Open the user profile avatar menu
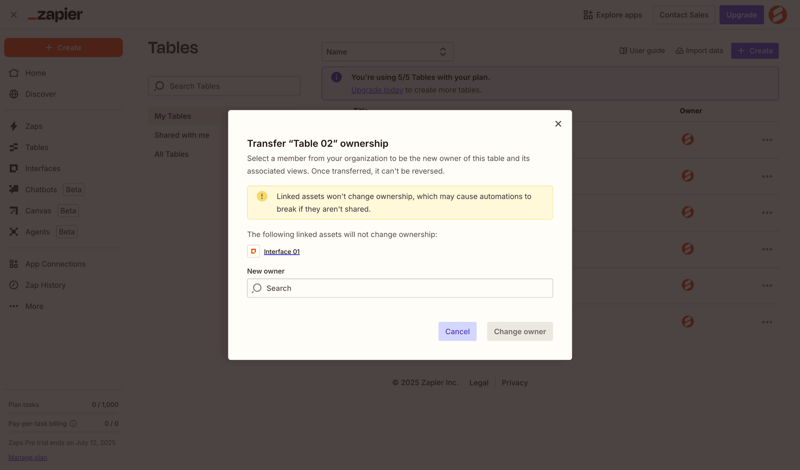Image resolution: width=800 pixels, height=470 pixels. [778, 15]
